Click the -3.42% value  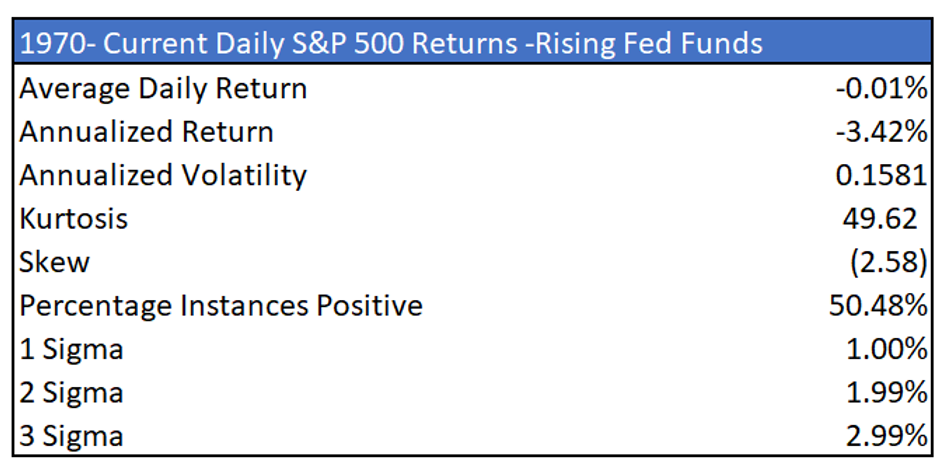(882, 132)
